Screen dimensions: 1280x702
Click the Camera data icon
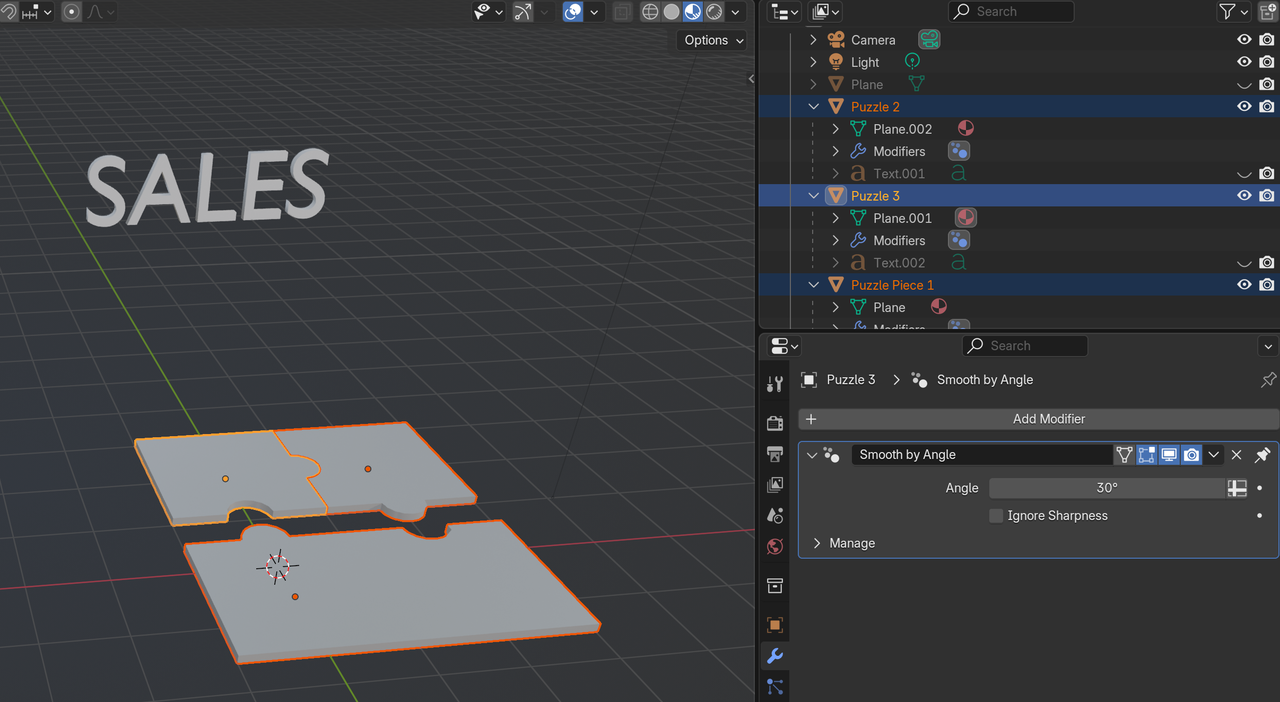tap(929, 40)
